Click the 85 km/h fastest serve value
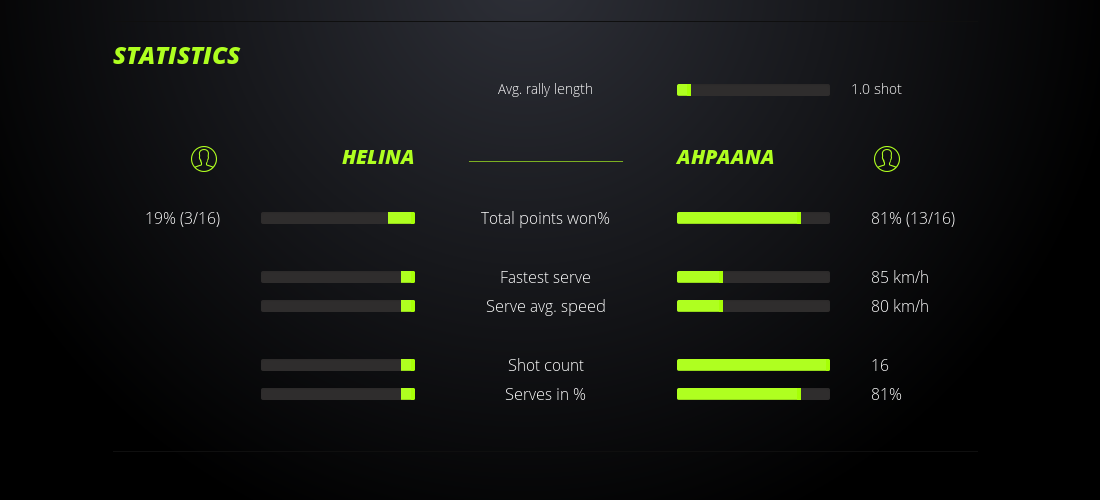 click(900, 277)
